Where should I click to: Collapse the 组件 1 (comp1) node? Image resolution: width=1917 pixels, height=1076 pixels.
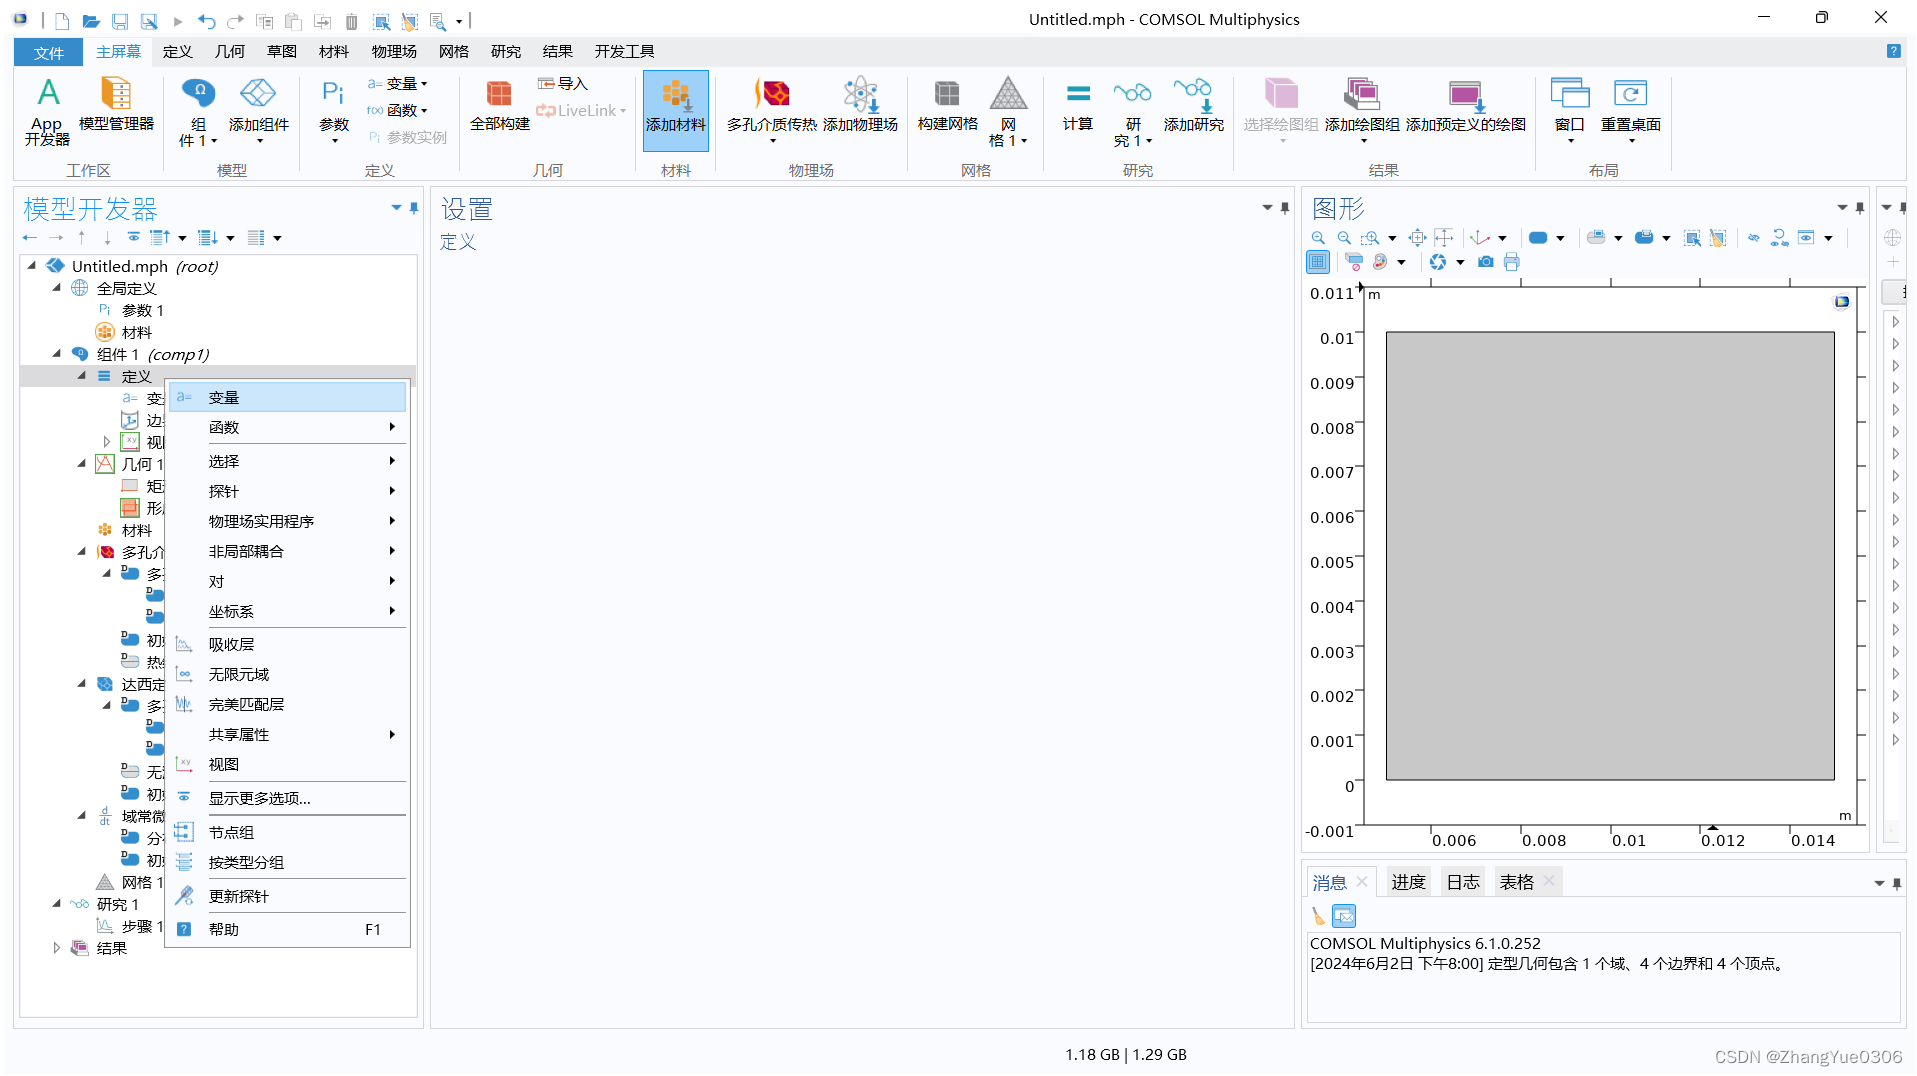click(57, 354)
